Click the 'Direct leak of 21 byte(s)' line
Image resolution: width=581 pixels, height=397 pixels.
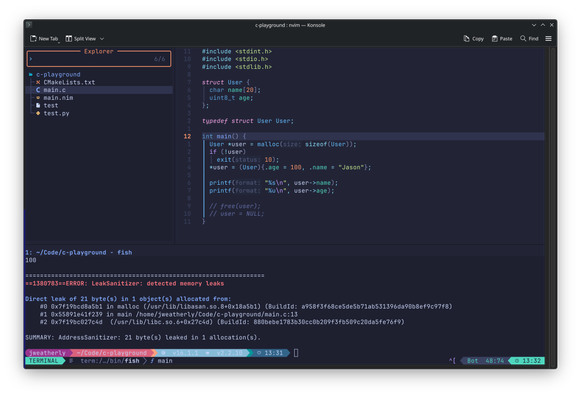pos(128,299)
